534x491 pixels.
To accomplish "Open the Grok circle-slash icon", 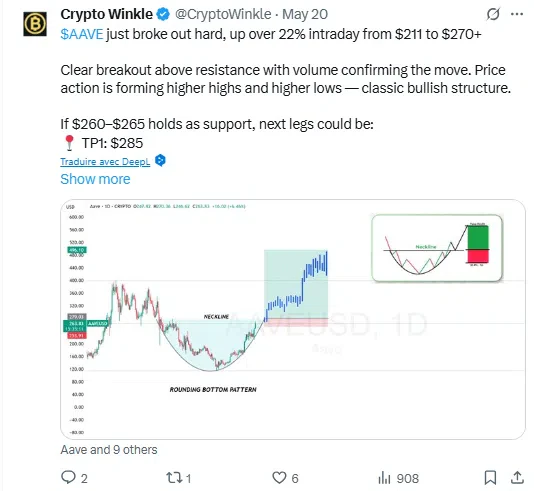I will point(493,14).
